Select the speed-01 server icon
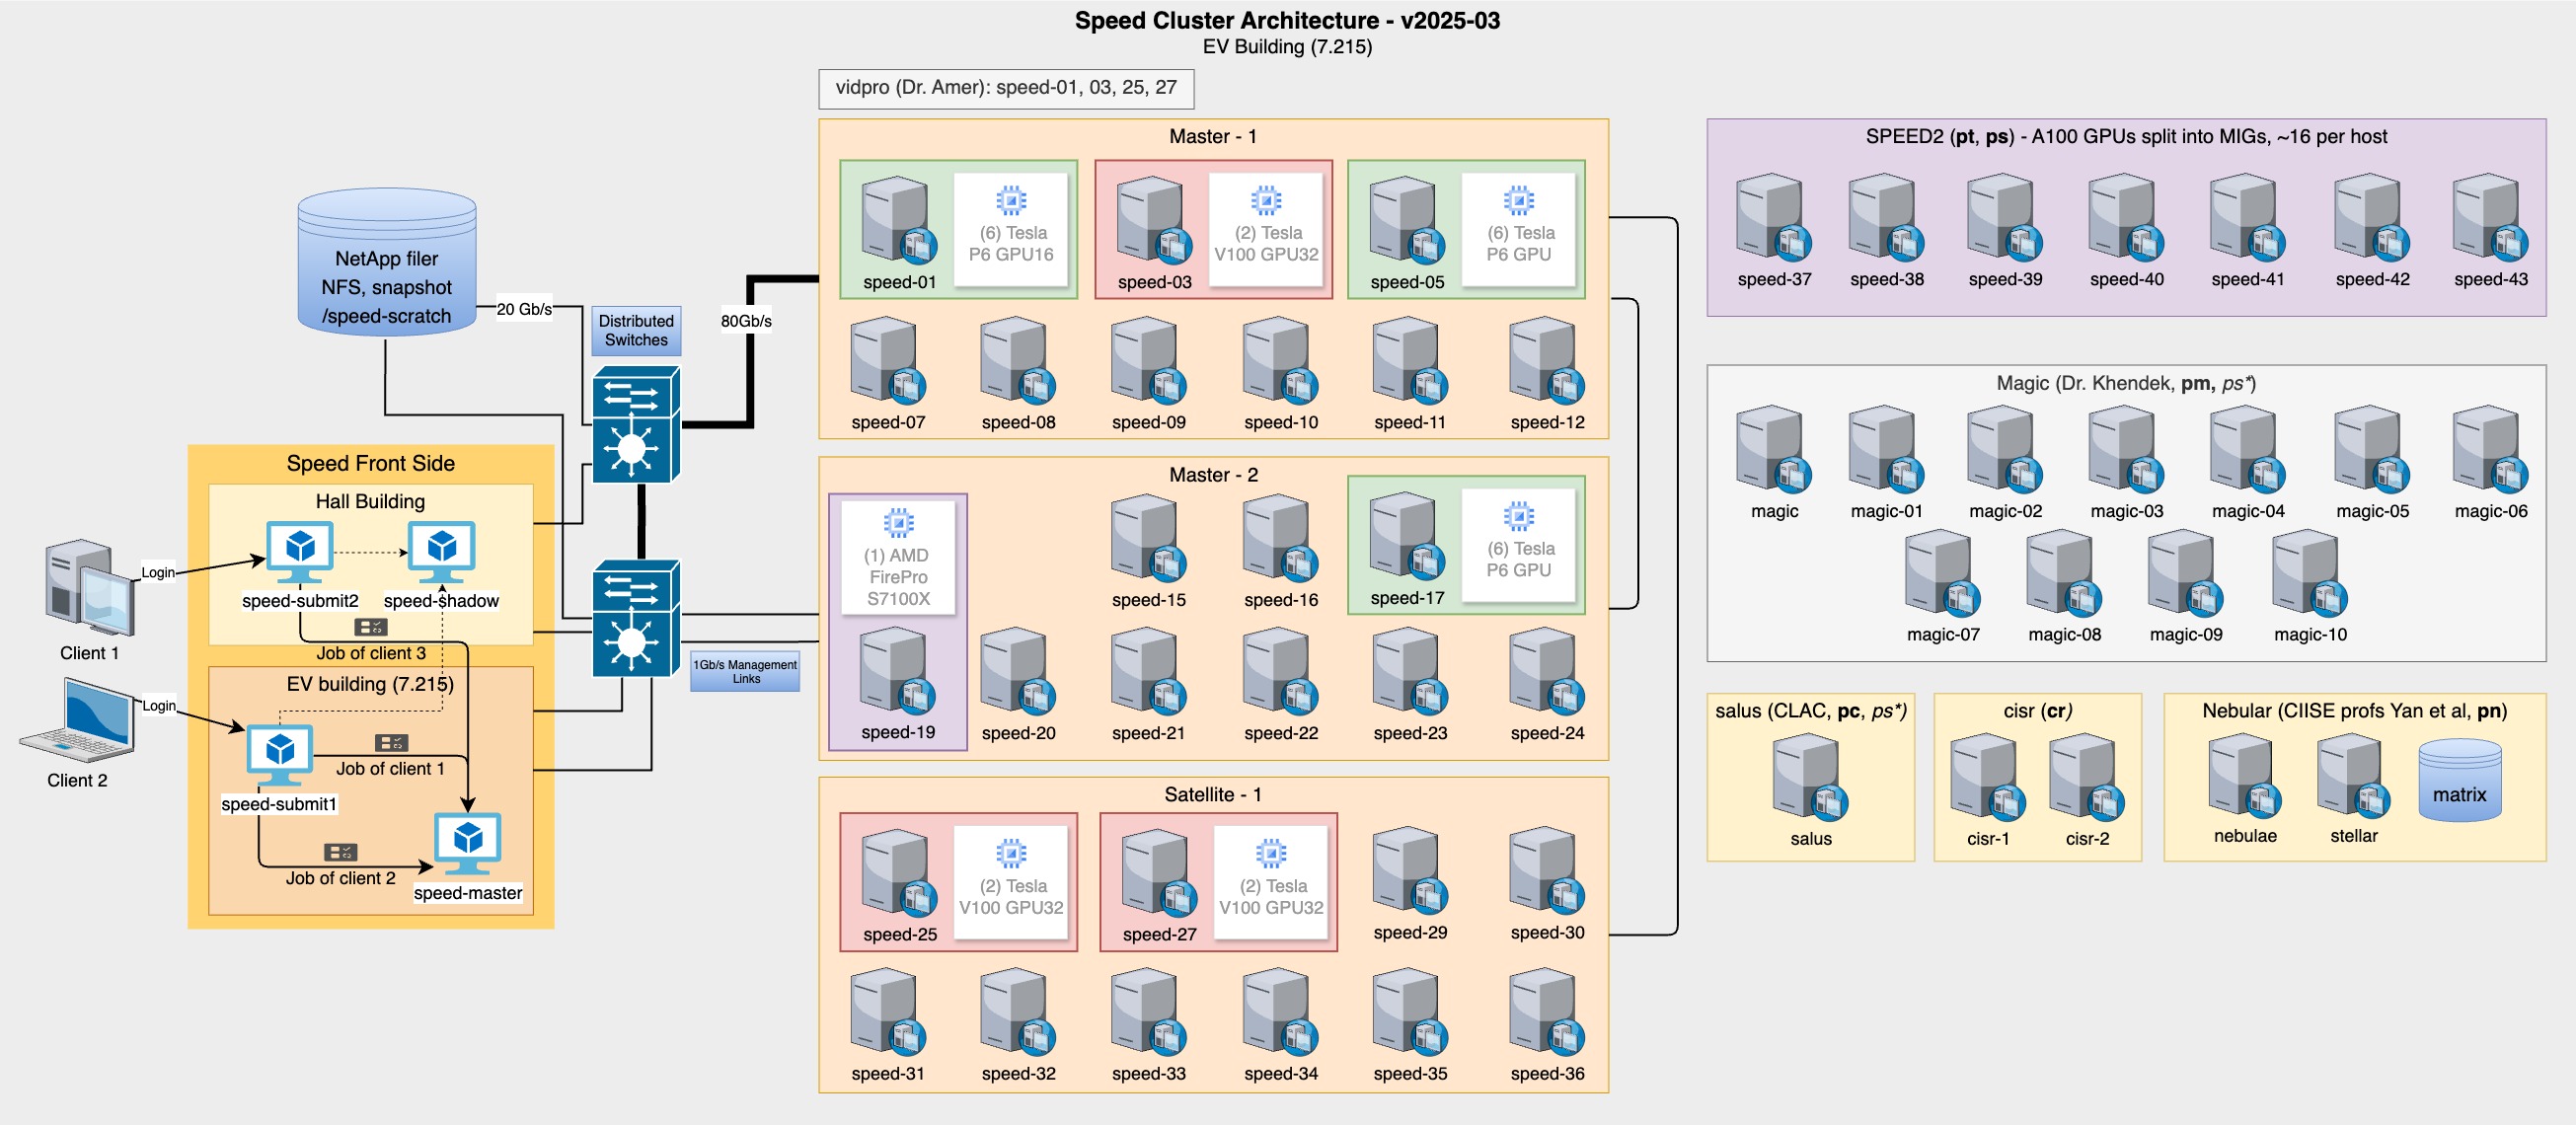The height and width of the screenshot is (1125, 2576). click(x=898, y=220)
